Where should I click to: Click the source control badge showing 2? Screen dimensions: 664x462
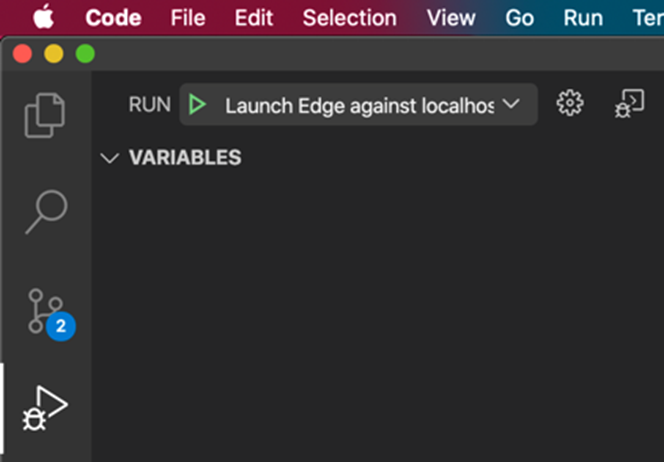[60, 325]
